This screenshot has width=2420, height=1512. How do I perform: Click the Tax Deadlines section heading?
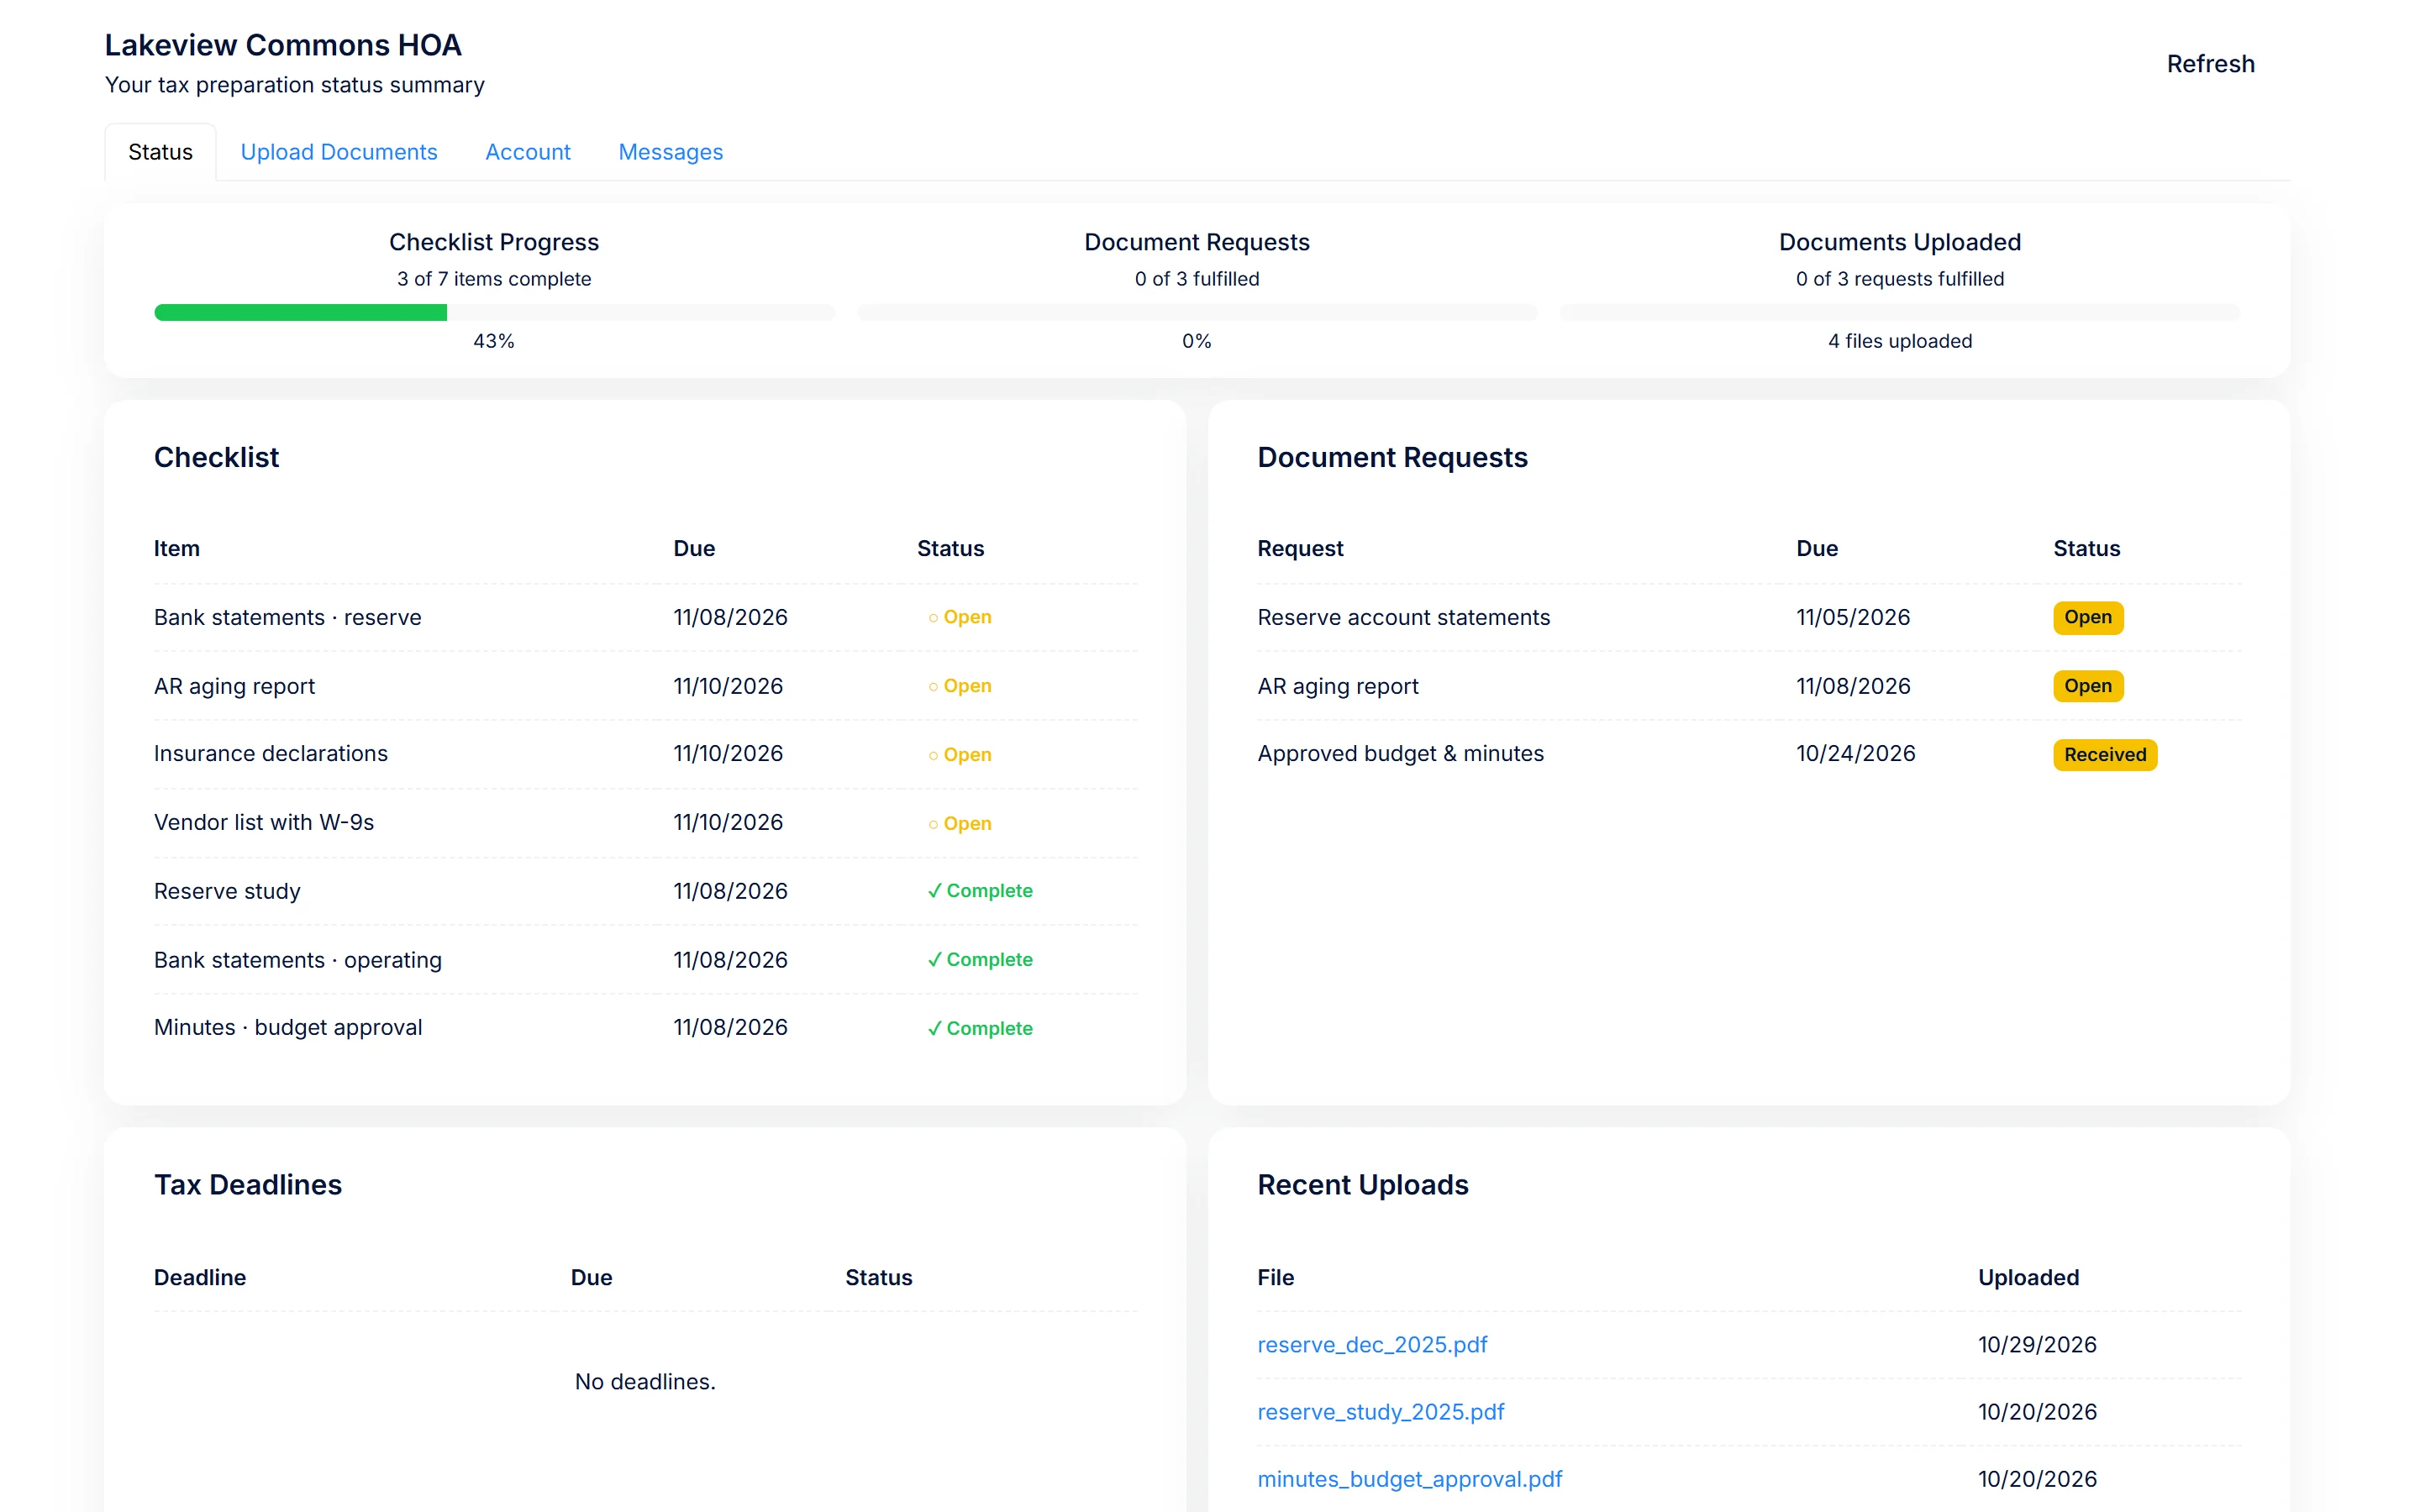(x=248, y=1184)
